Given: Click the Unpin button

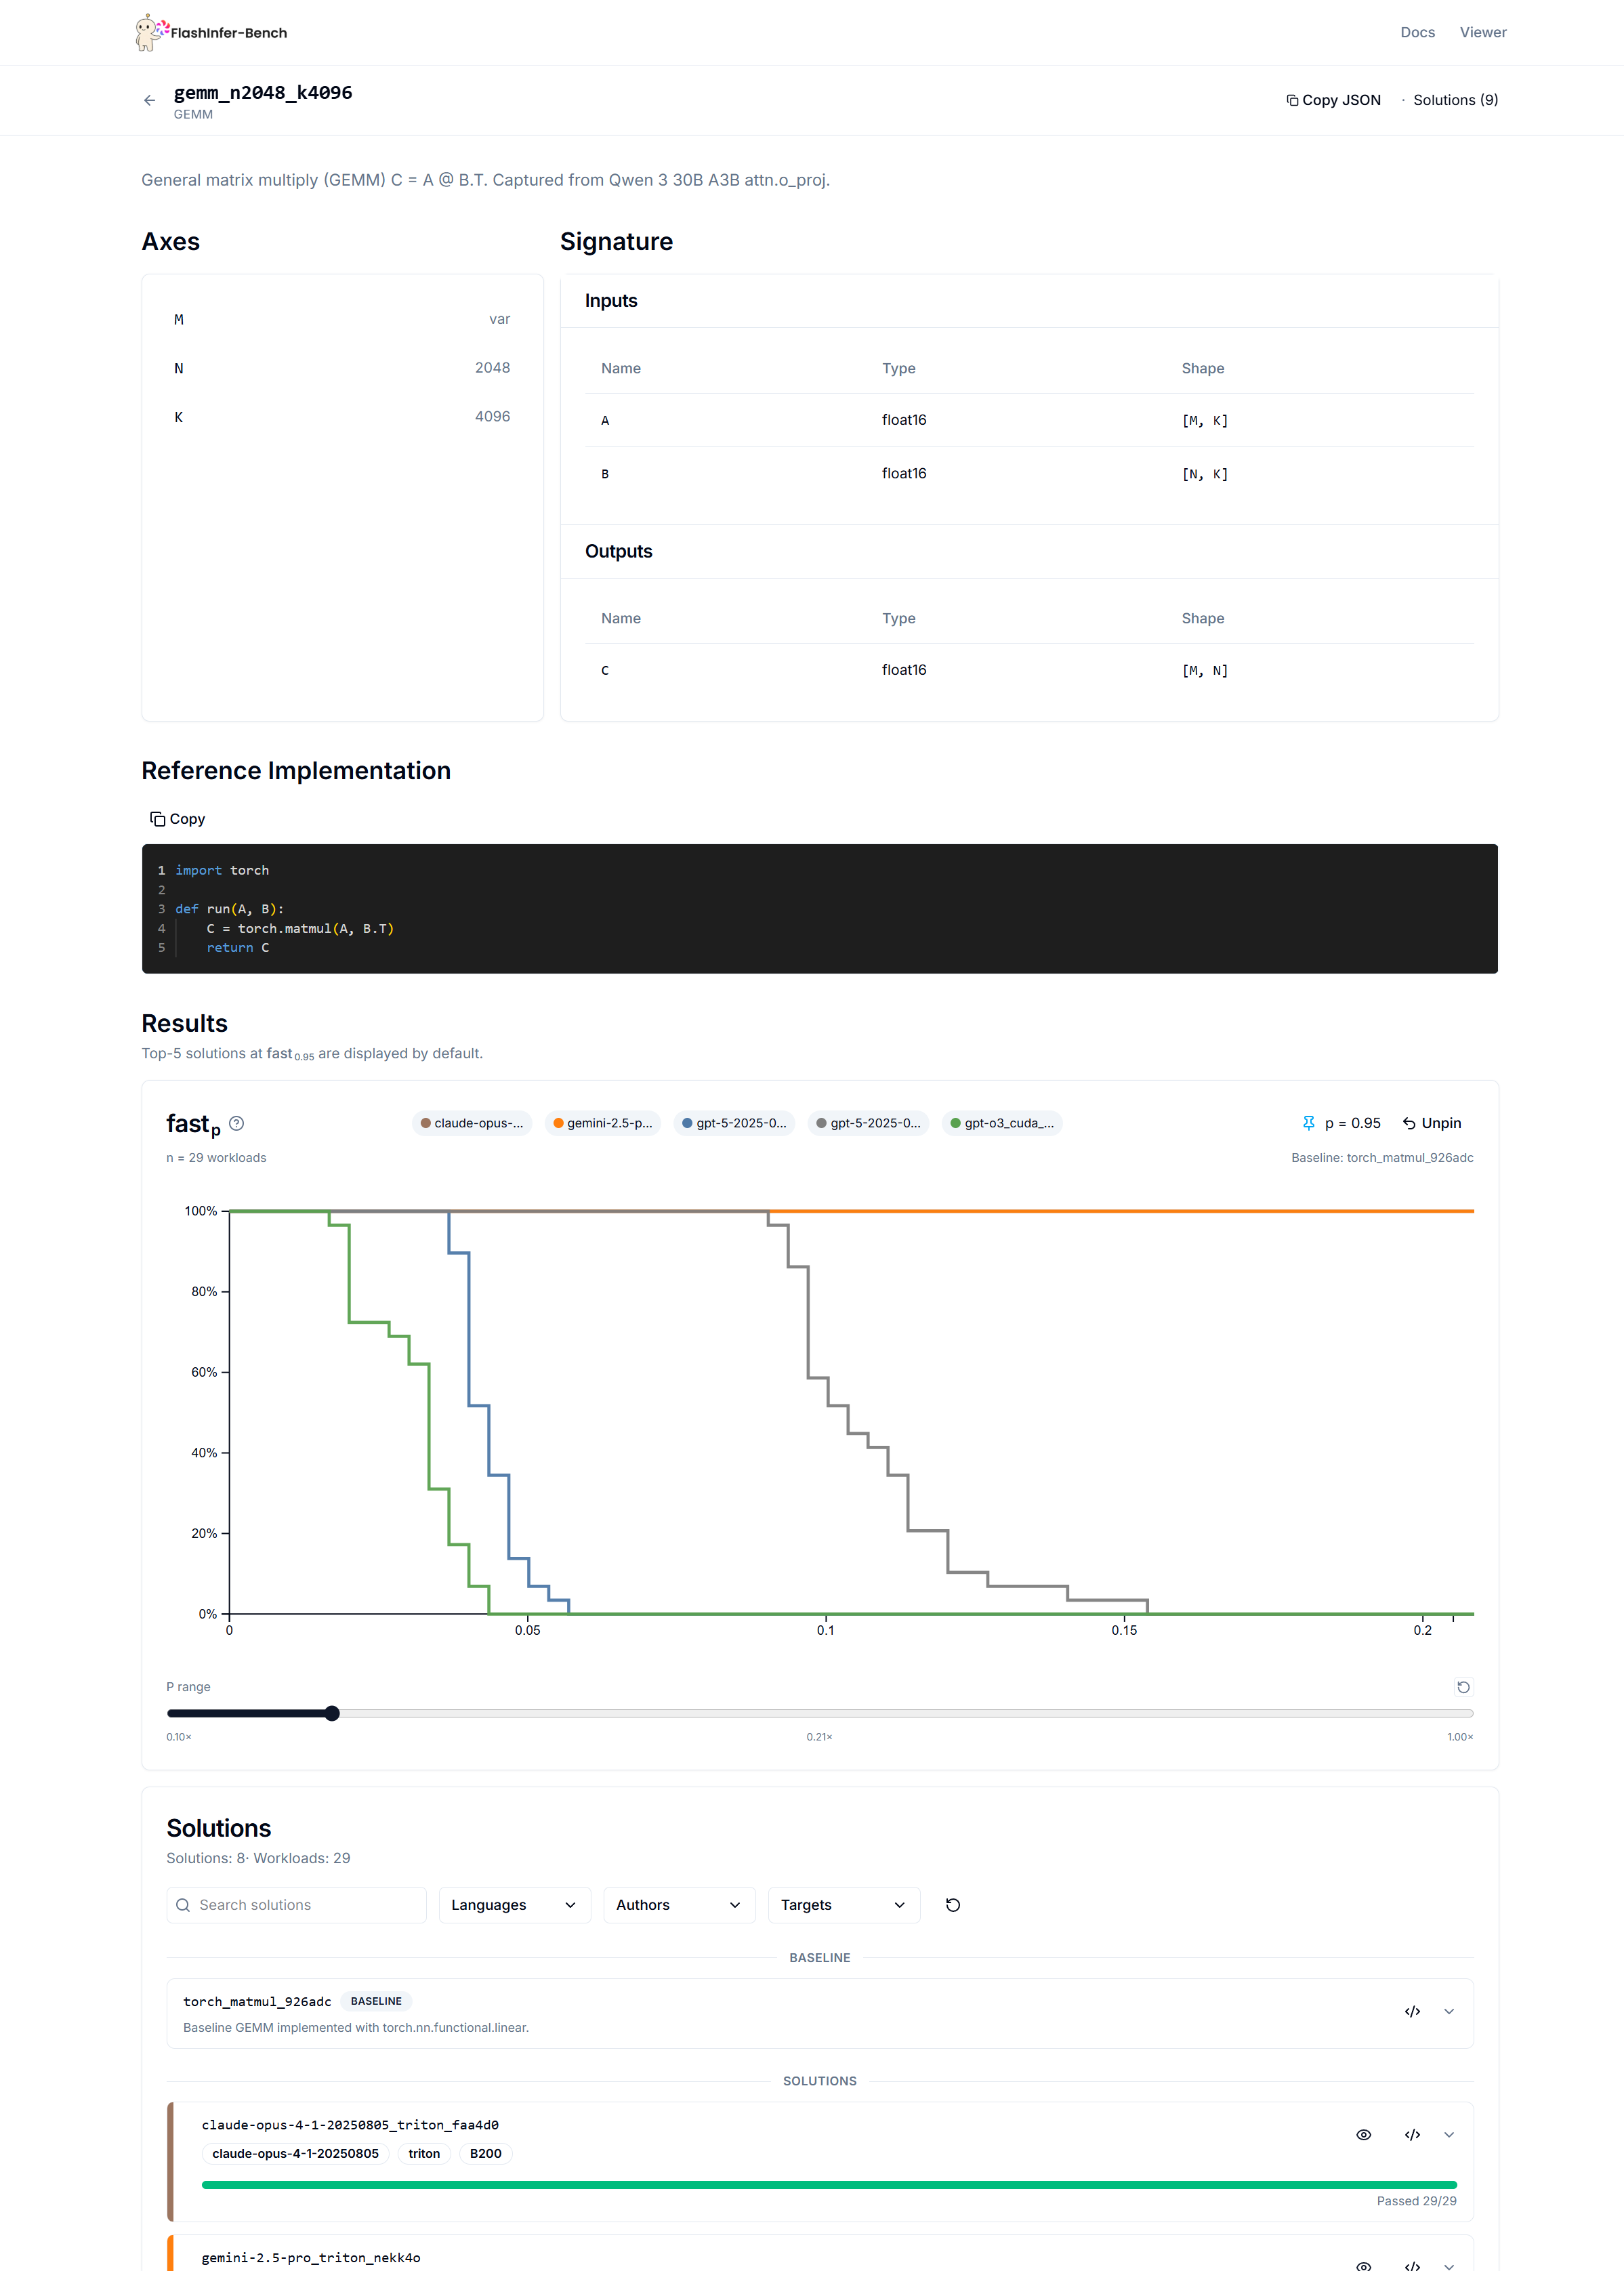Looking at the screenshot, I should click(1431, 1123).
